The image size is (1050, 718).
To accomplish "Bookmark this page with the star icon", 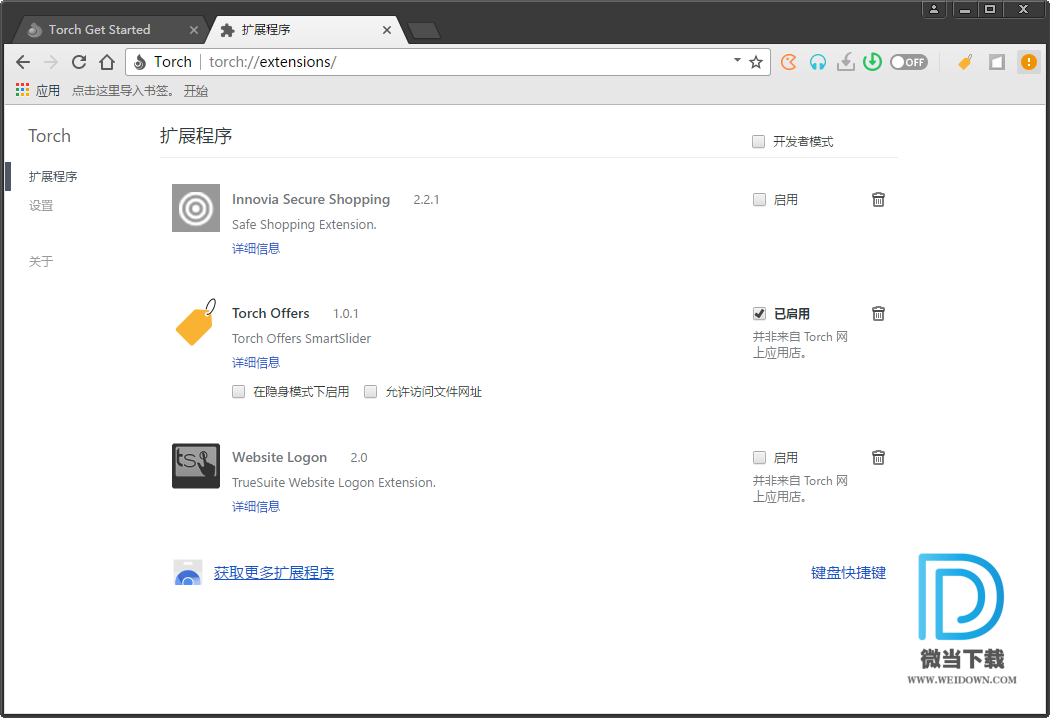I will click(756, 62).
